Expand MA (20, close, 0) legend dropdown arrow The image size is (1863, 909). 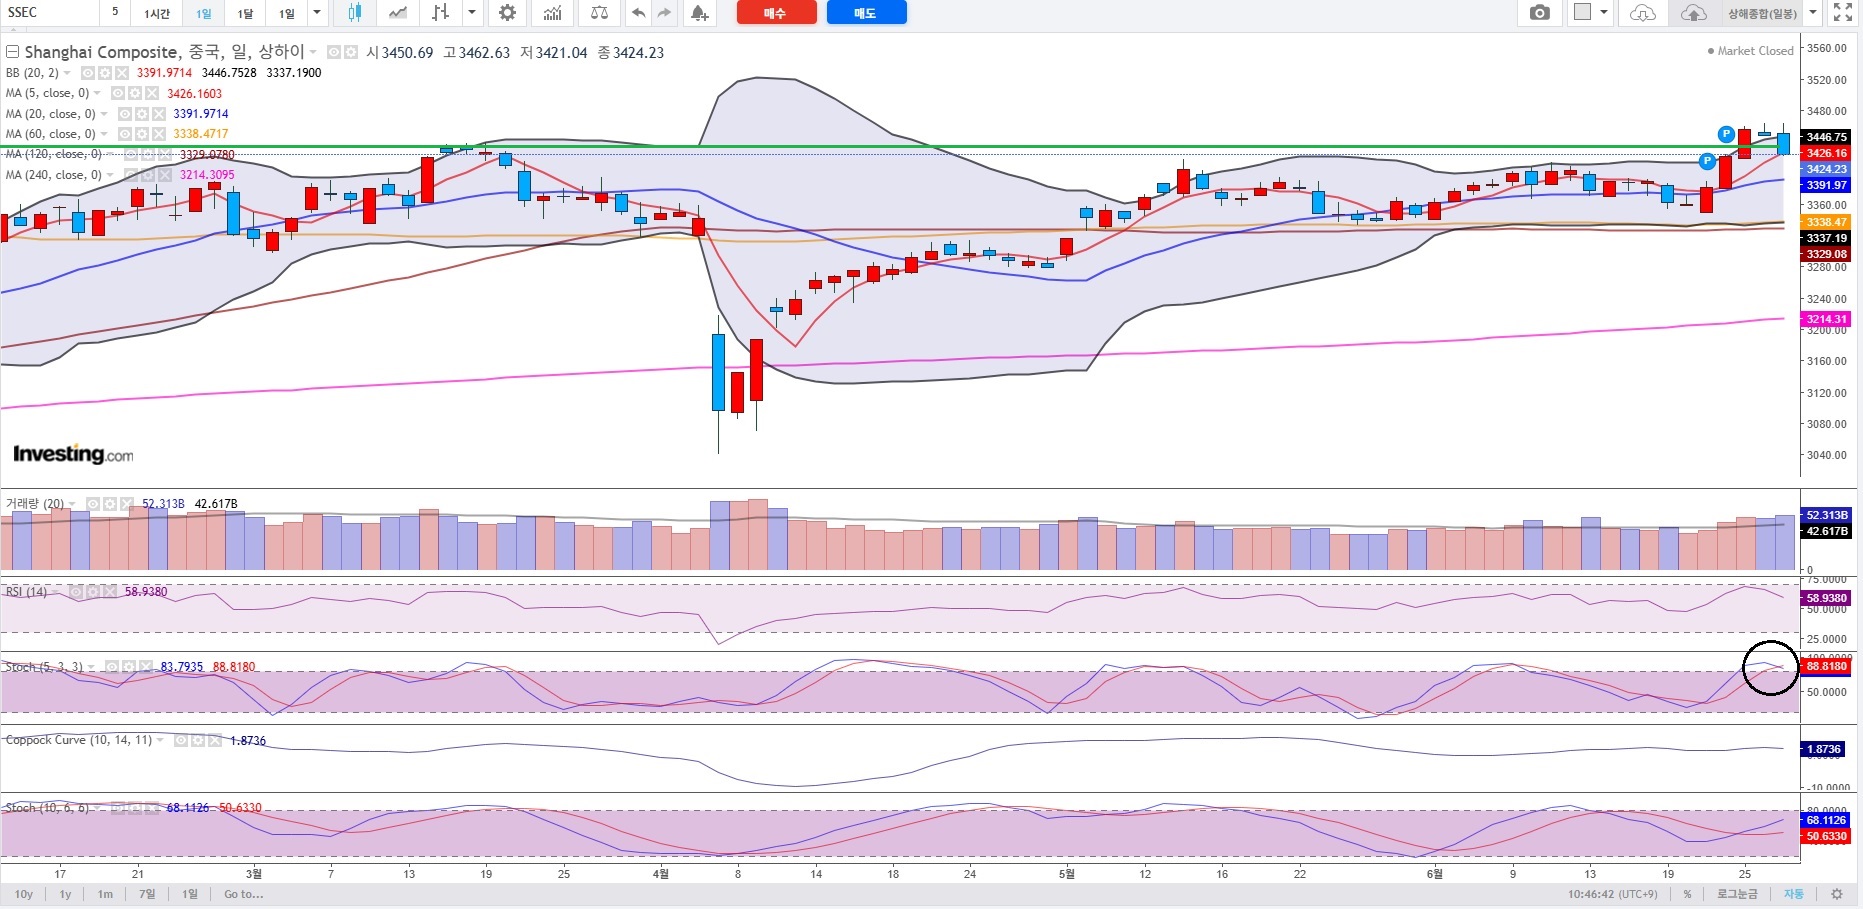coord(105,114)
